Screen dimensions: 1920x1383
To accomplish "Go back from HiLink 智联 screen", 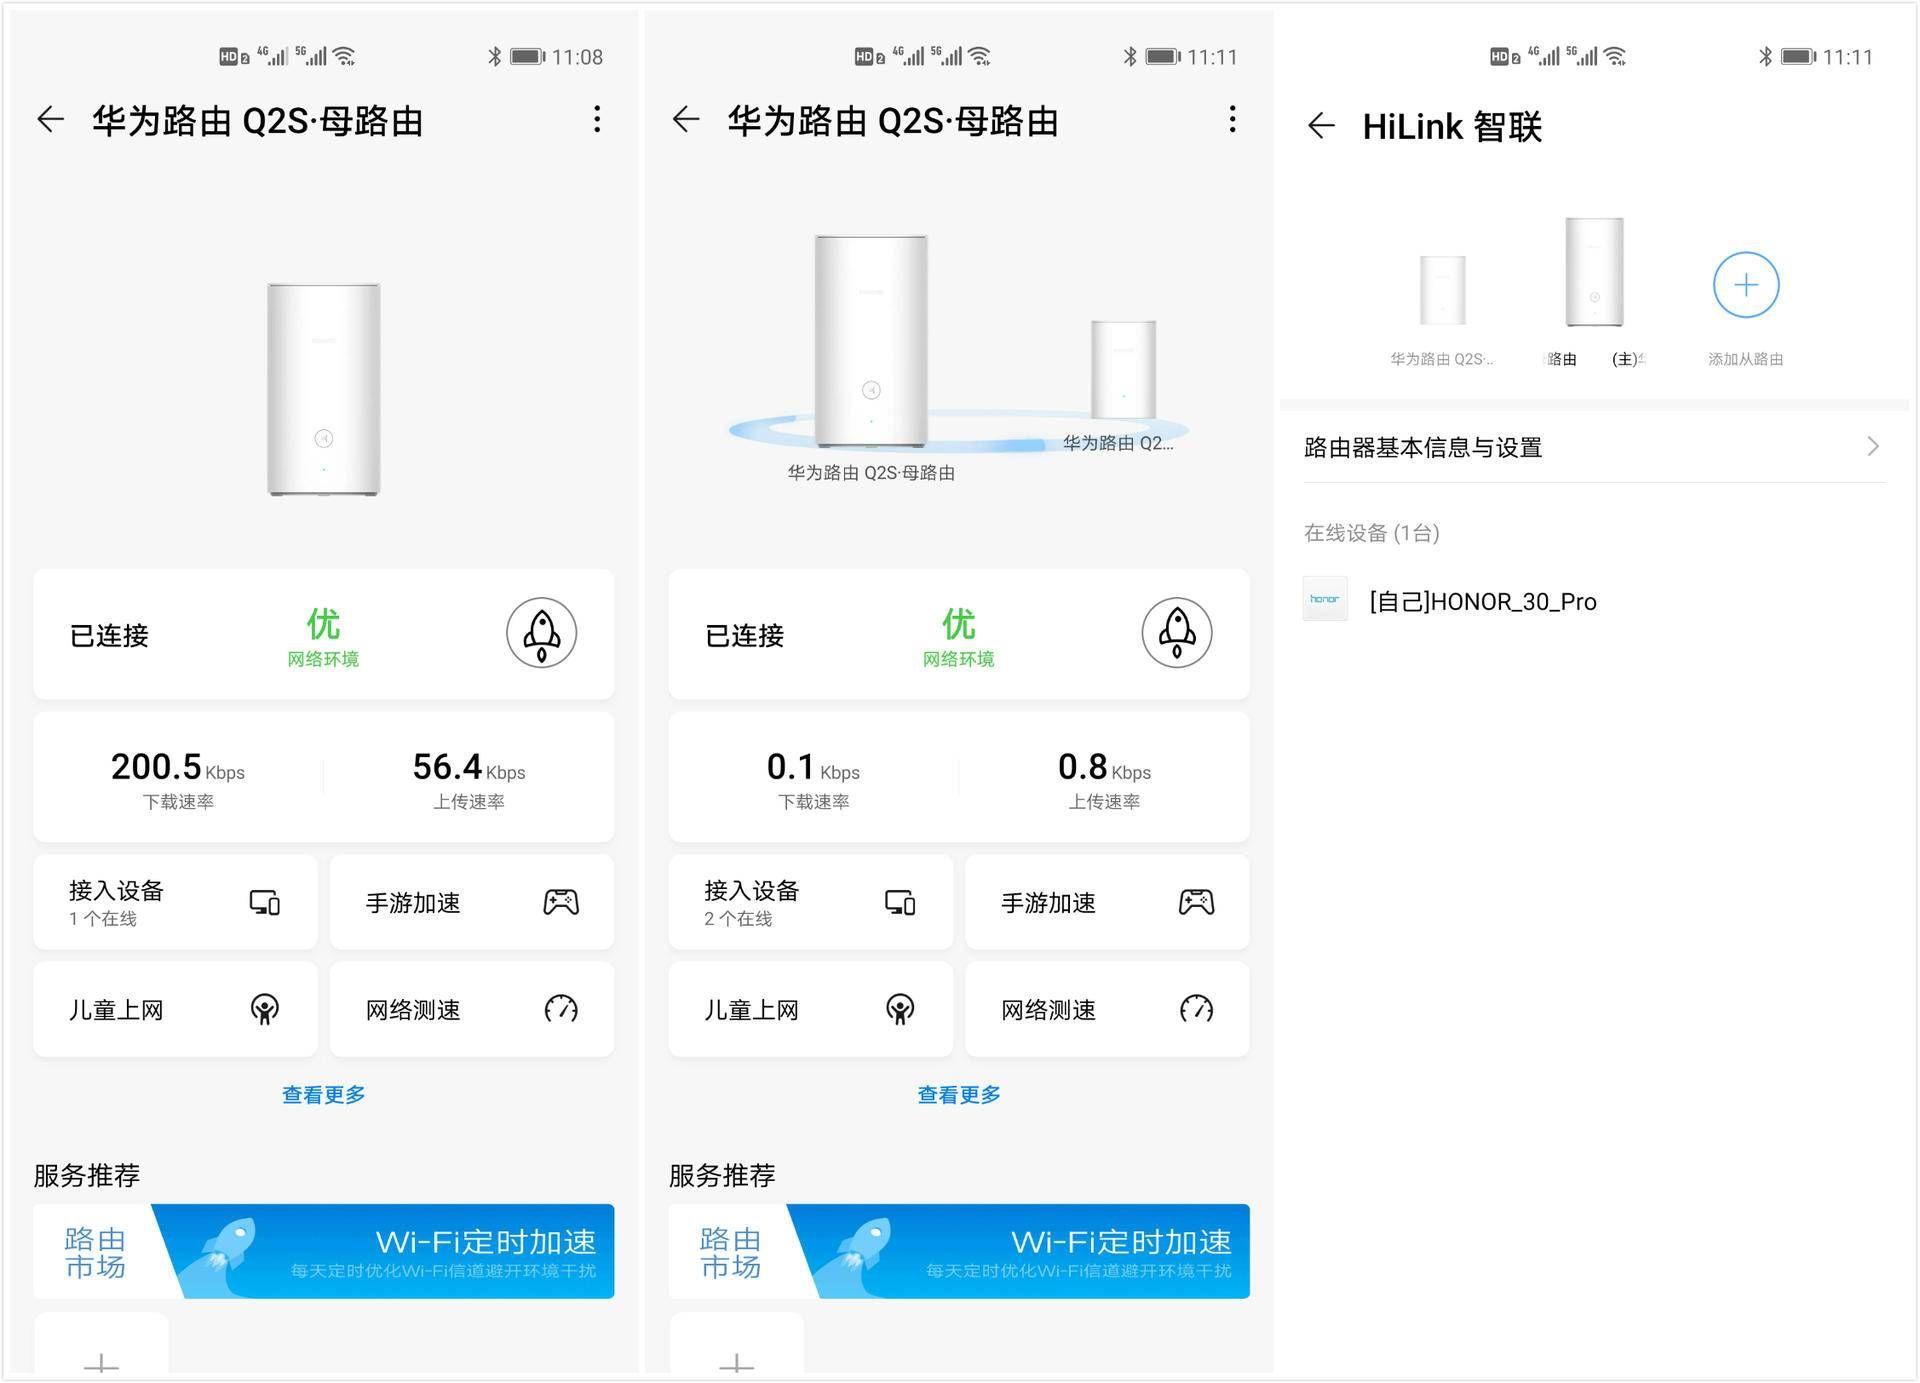I will tap(1321, 126).
